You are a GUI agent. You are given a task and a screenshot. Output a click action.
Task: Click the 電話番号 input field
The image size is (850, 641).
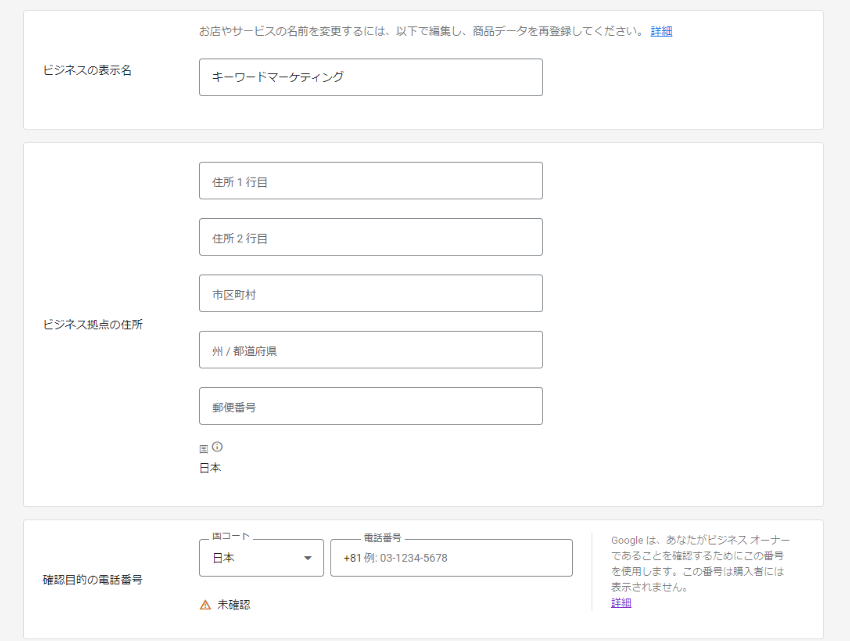pyautogui.click(x=452, y=558)
